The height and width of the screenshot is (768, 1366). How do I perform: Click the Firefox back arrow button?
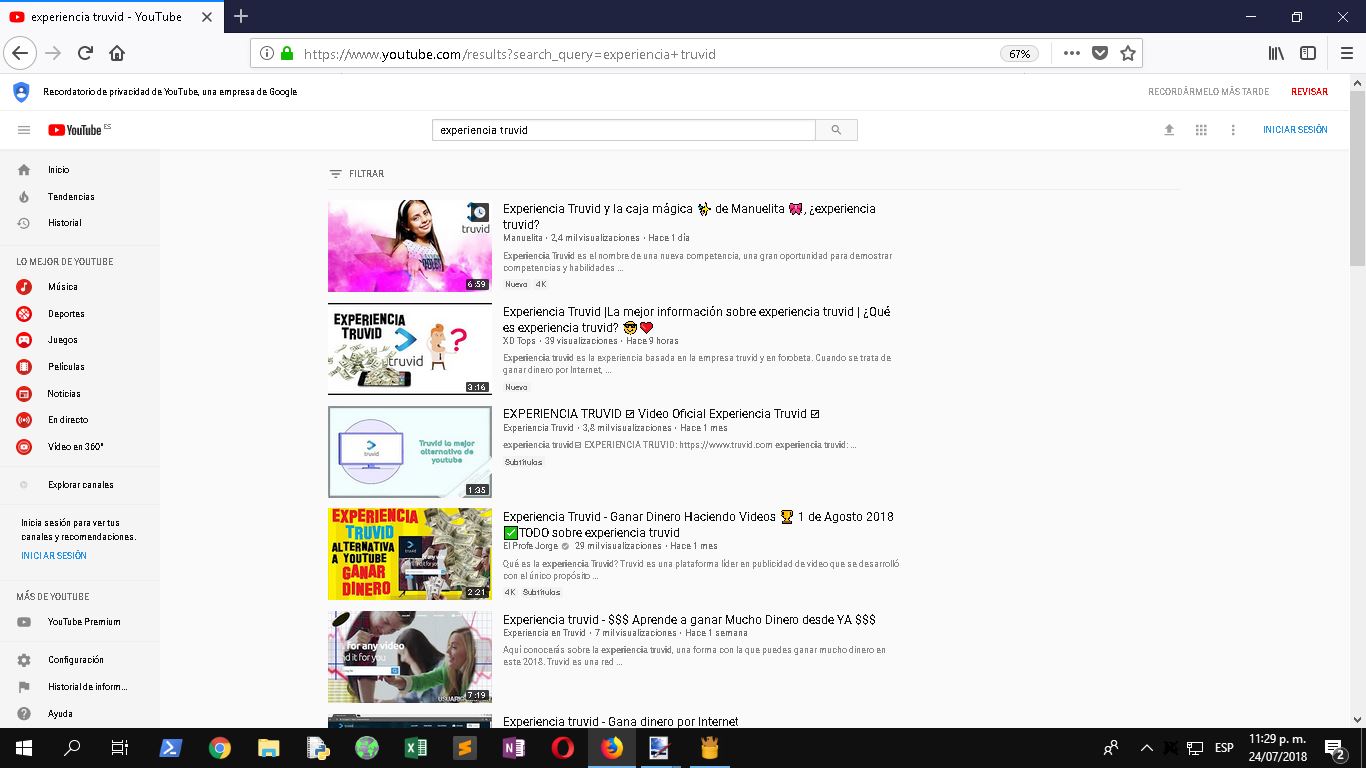[21, 54]
